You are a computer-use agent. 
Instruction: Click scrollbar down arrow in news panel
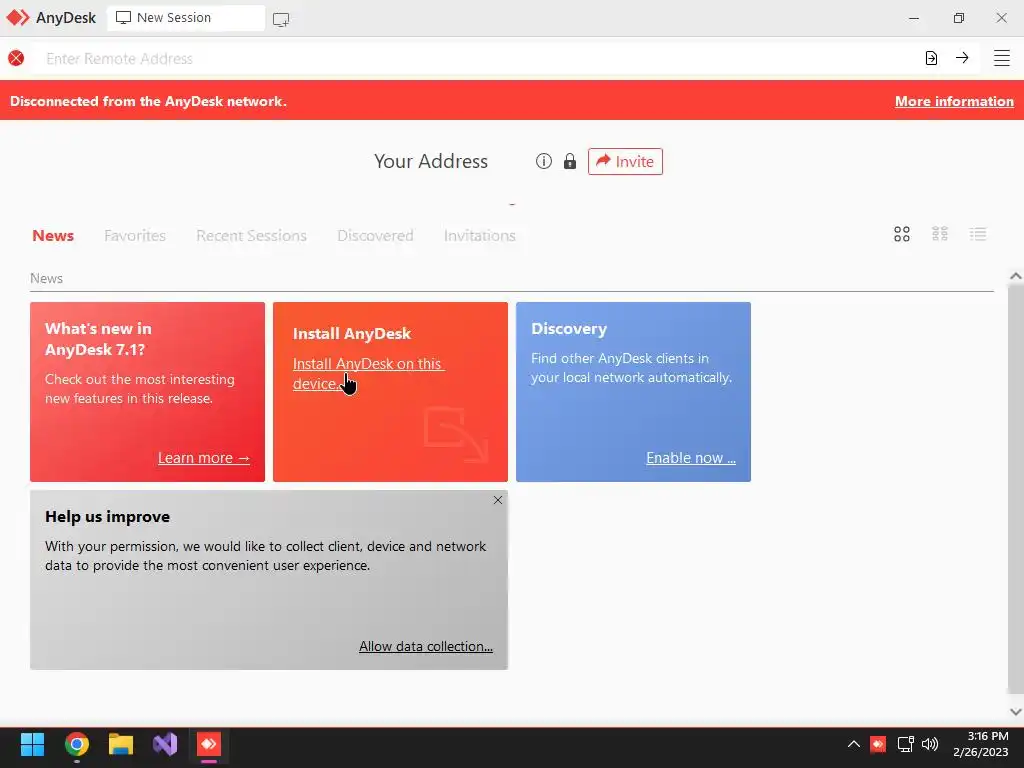(x=1016, y=712)
